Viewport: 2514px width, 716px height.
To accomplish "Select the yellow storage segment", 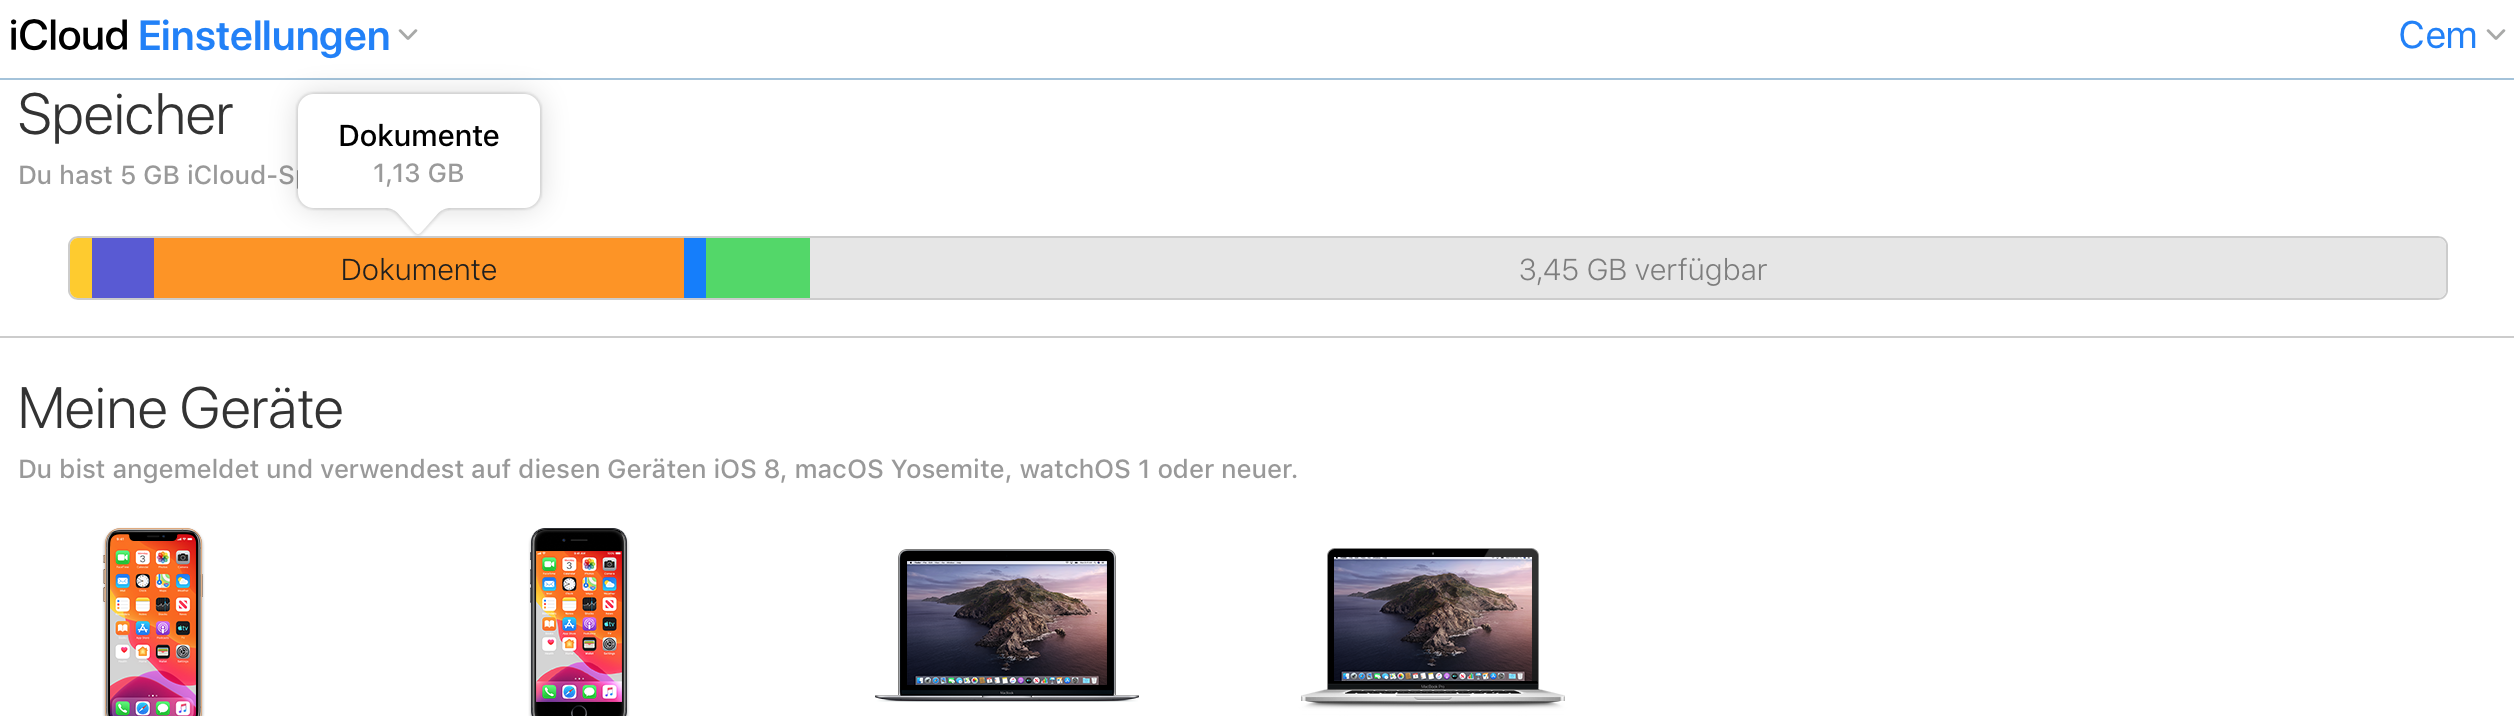I will (x=81, y=268).
